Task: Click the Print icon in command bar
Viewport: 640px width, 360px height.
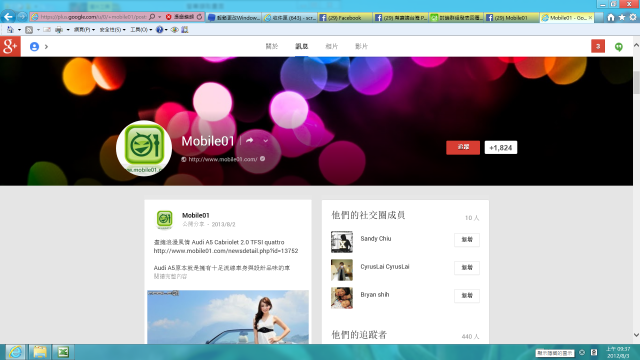Action: 59,30
